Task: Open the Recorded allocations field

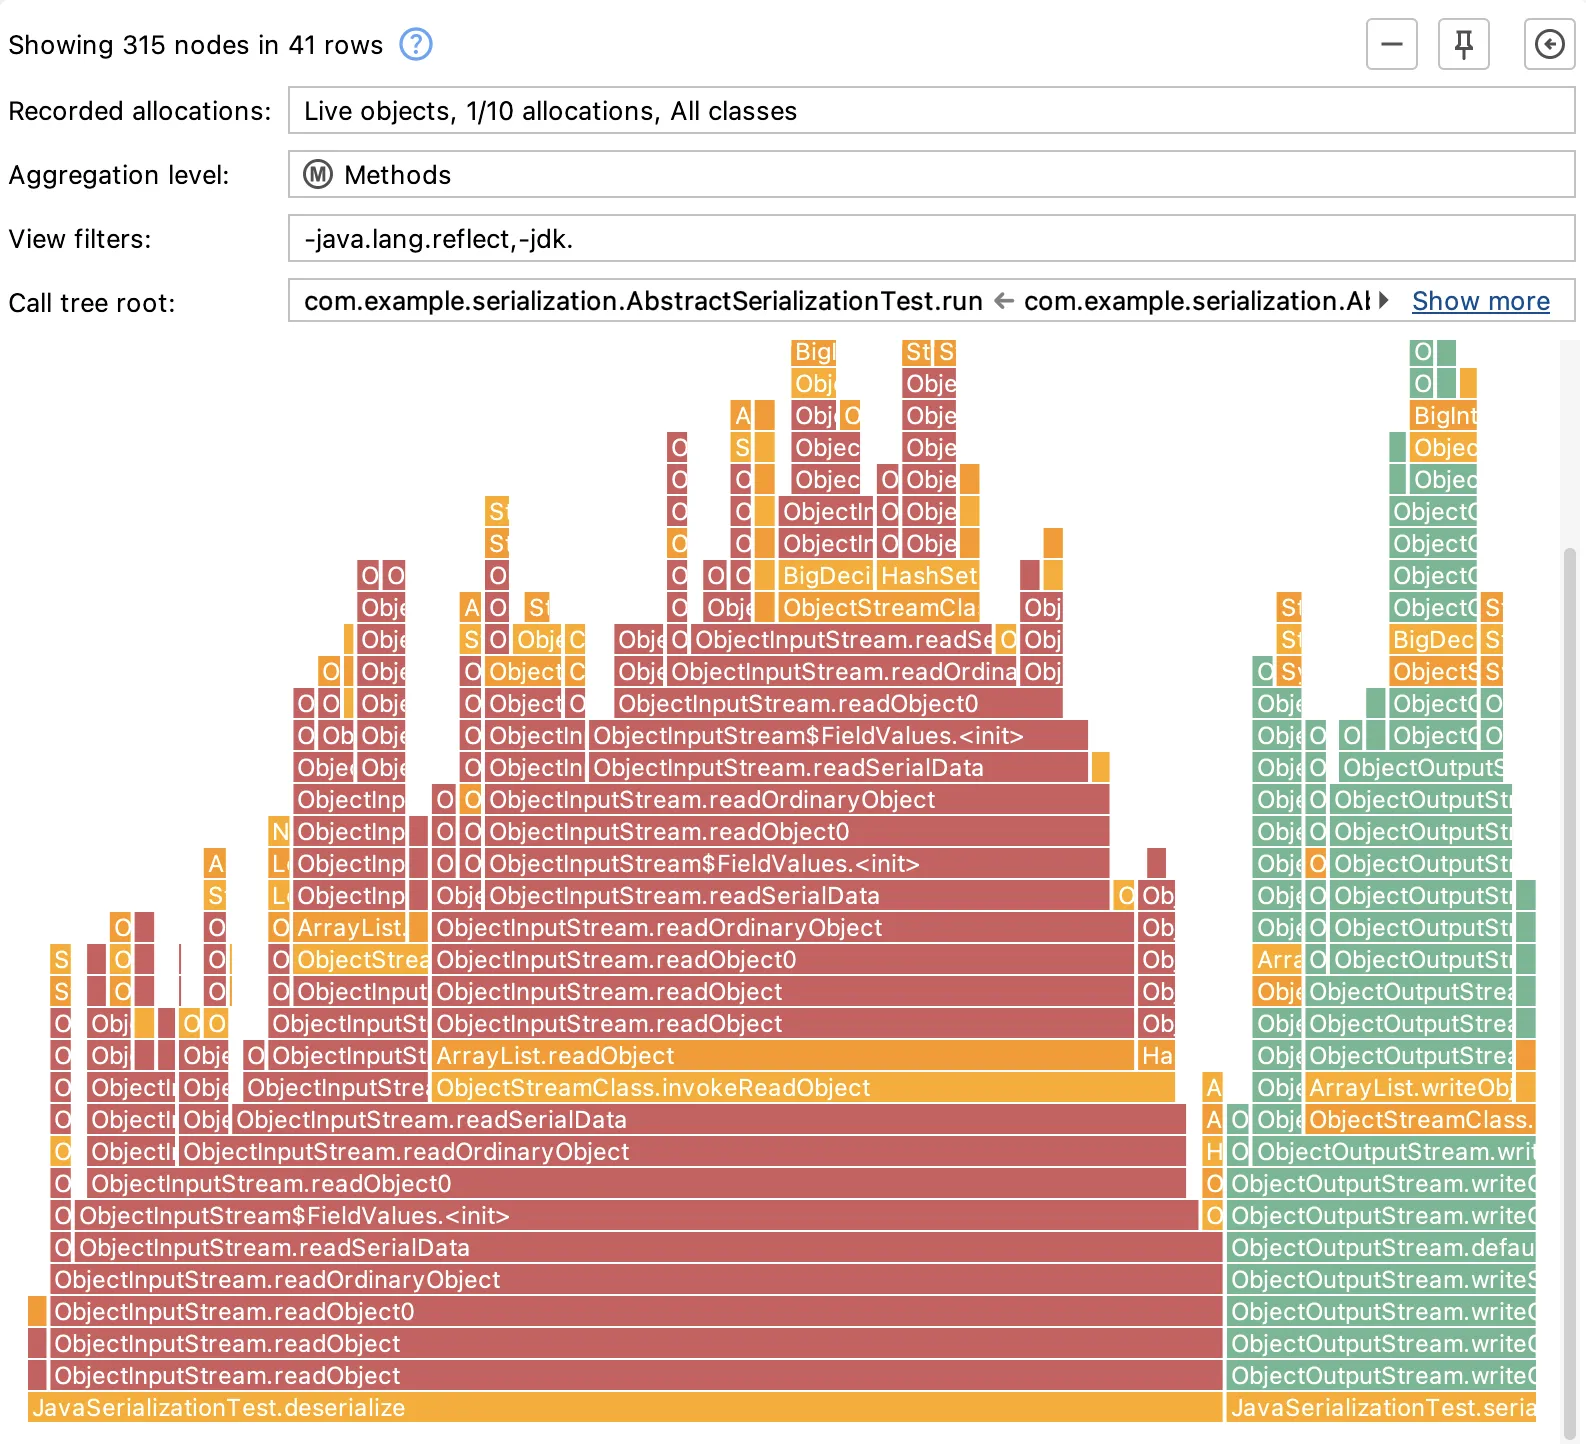Action: (931, 110)
